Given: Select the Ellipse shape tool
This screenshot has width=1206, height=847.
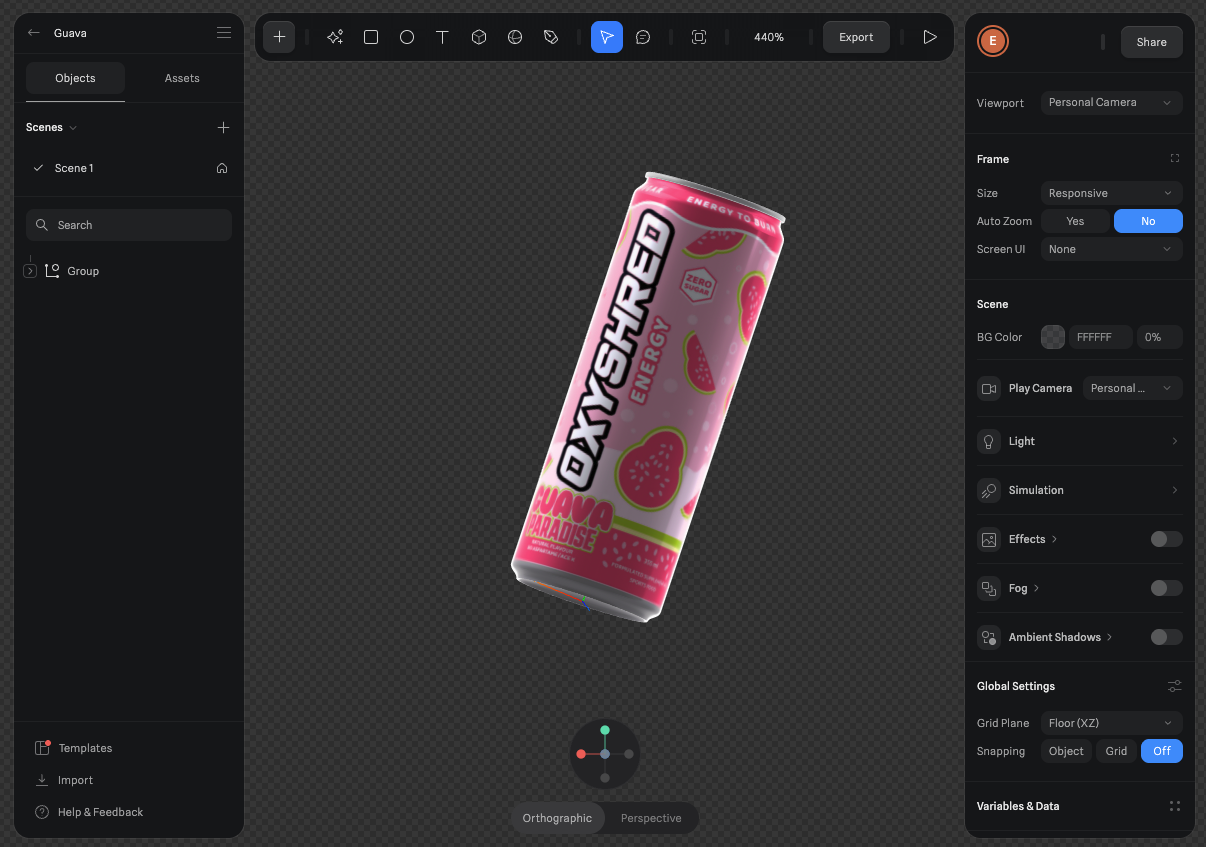Looking at the screenshot, I should tap(407, 37).
